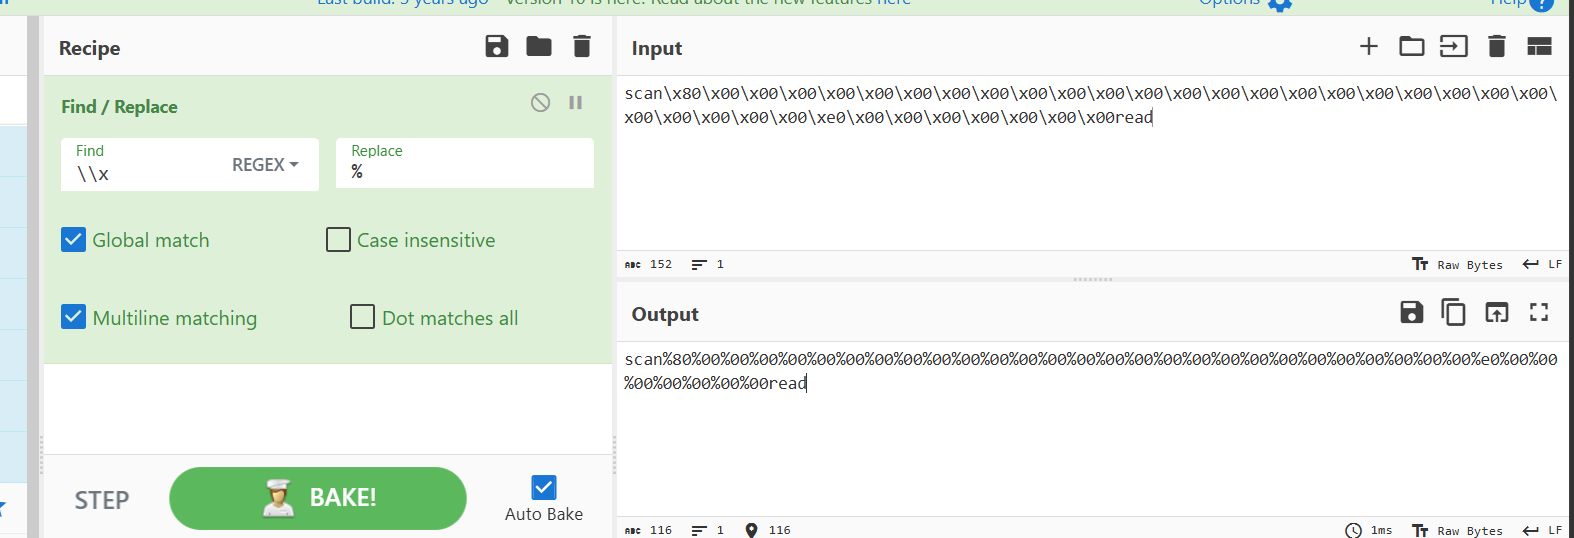Maximise the output pane
Screen dimensions: 1574x538
coord(1539,312)
